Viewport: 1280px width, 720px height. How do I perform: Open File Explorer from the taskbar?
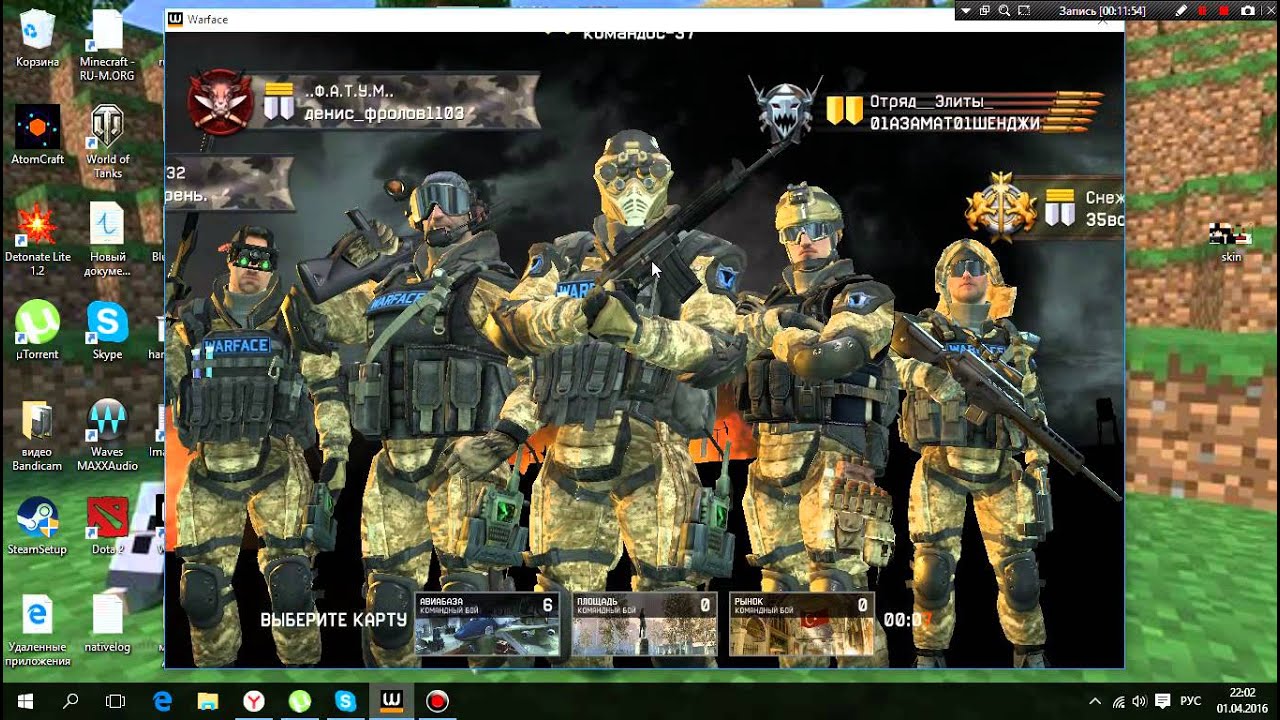pos(208,701)
